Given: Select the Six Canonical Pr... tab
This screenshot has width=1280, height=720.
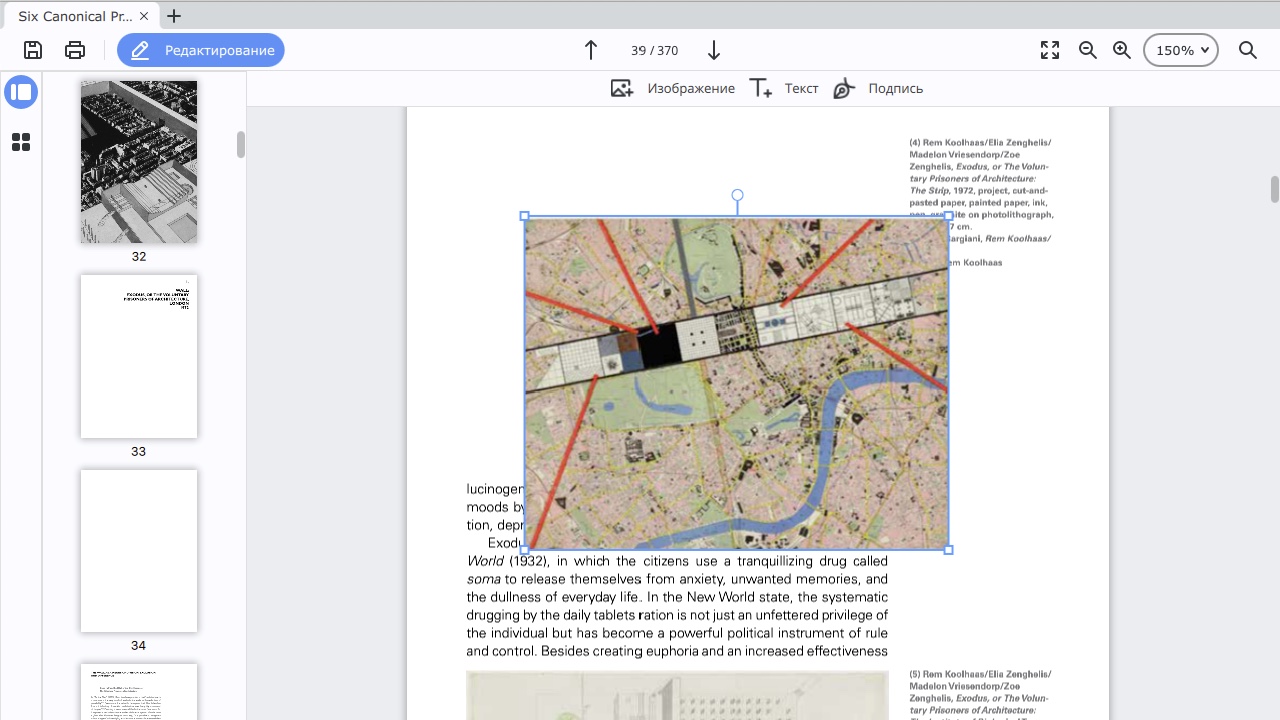Looking at the screenshot, I should pyautogui.click(x=75, y=16).
